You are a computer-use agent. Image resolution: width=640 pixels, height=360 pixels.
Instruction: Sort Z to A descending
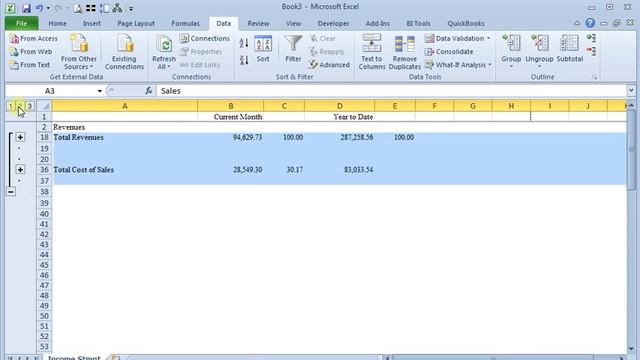pos(244,60)
